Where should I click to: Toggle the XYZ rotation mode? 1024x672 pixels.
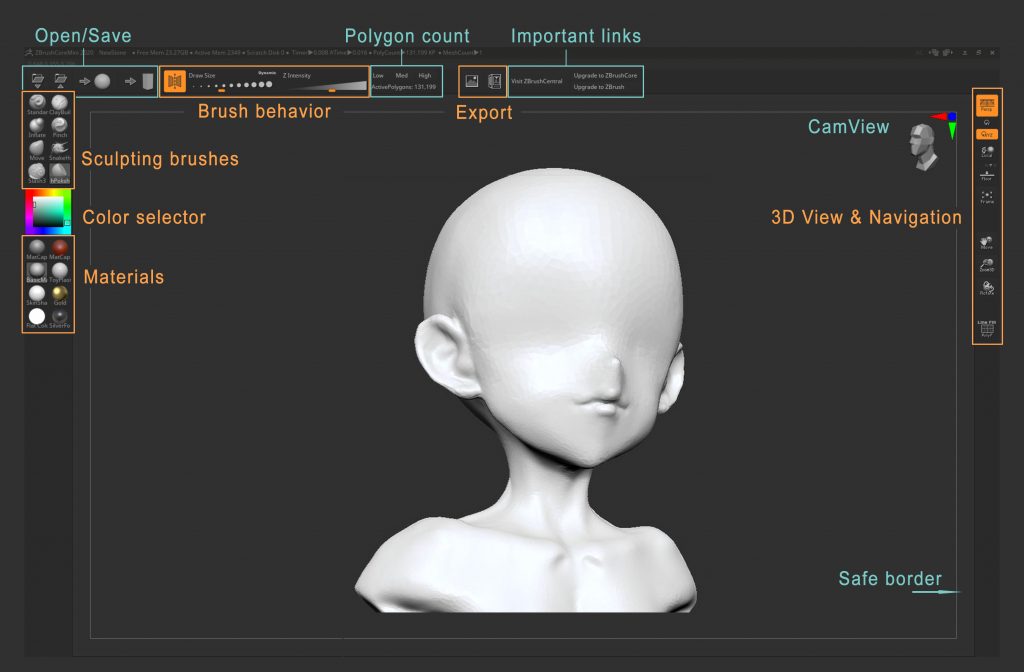pos(987,133)
